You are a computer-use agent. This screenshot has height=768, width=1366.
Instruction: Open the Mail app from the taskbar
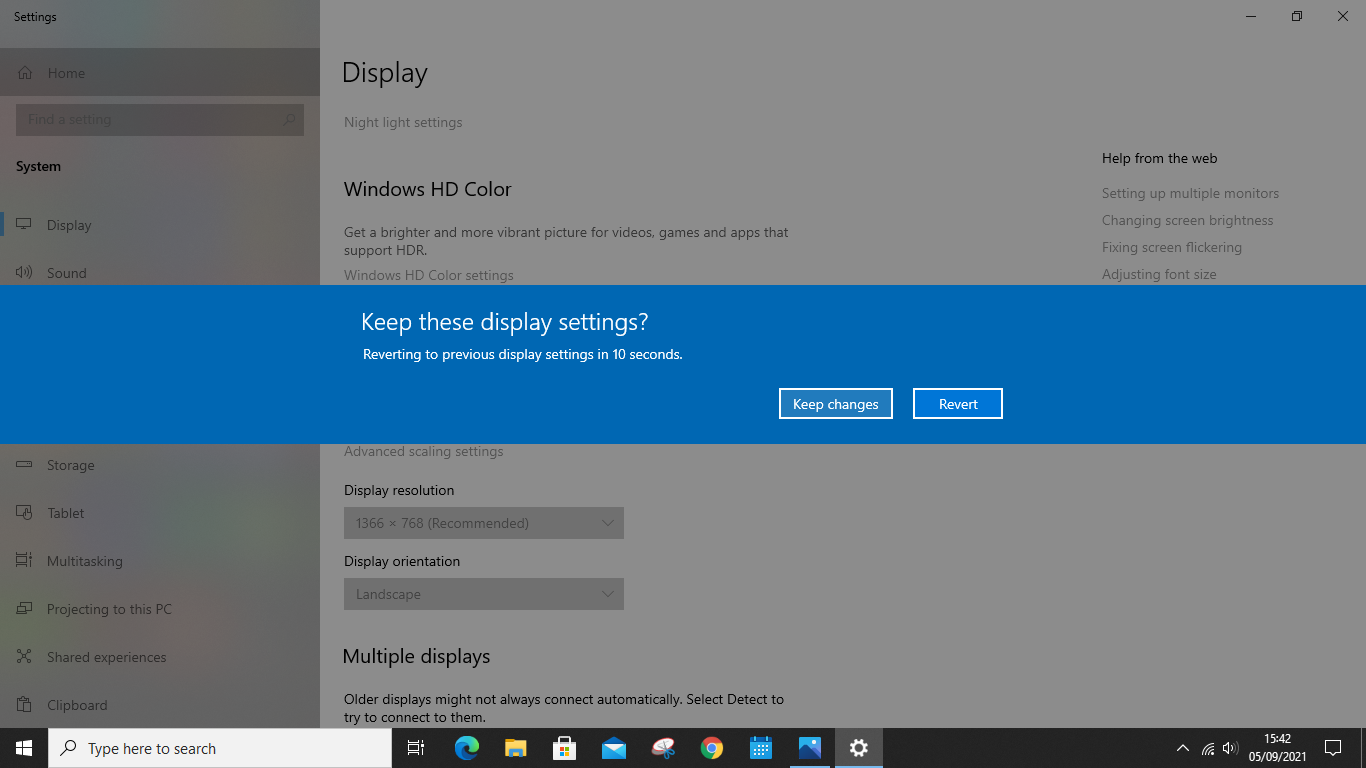point(613,748)
